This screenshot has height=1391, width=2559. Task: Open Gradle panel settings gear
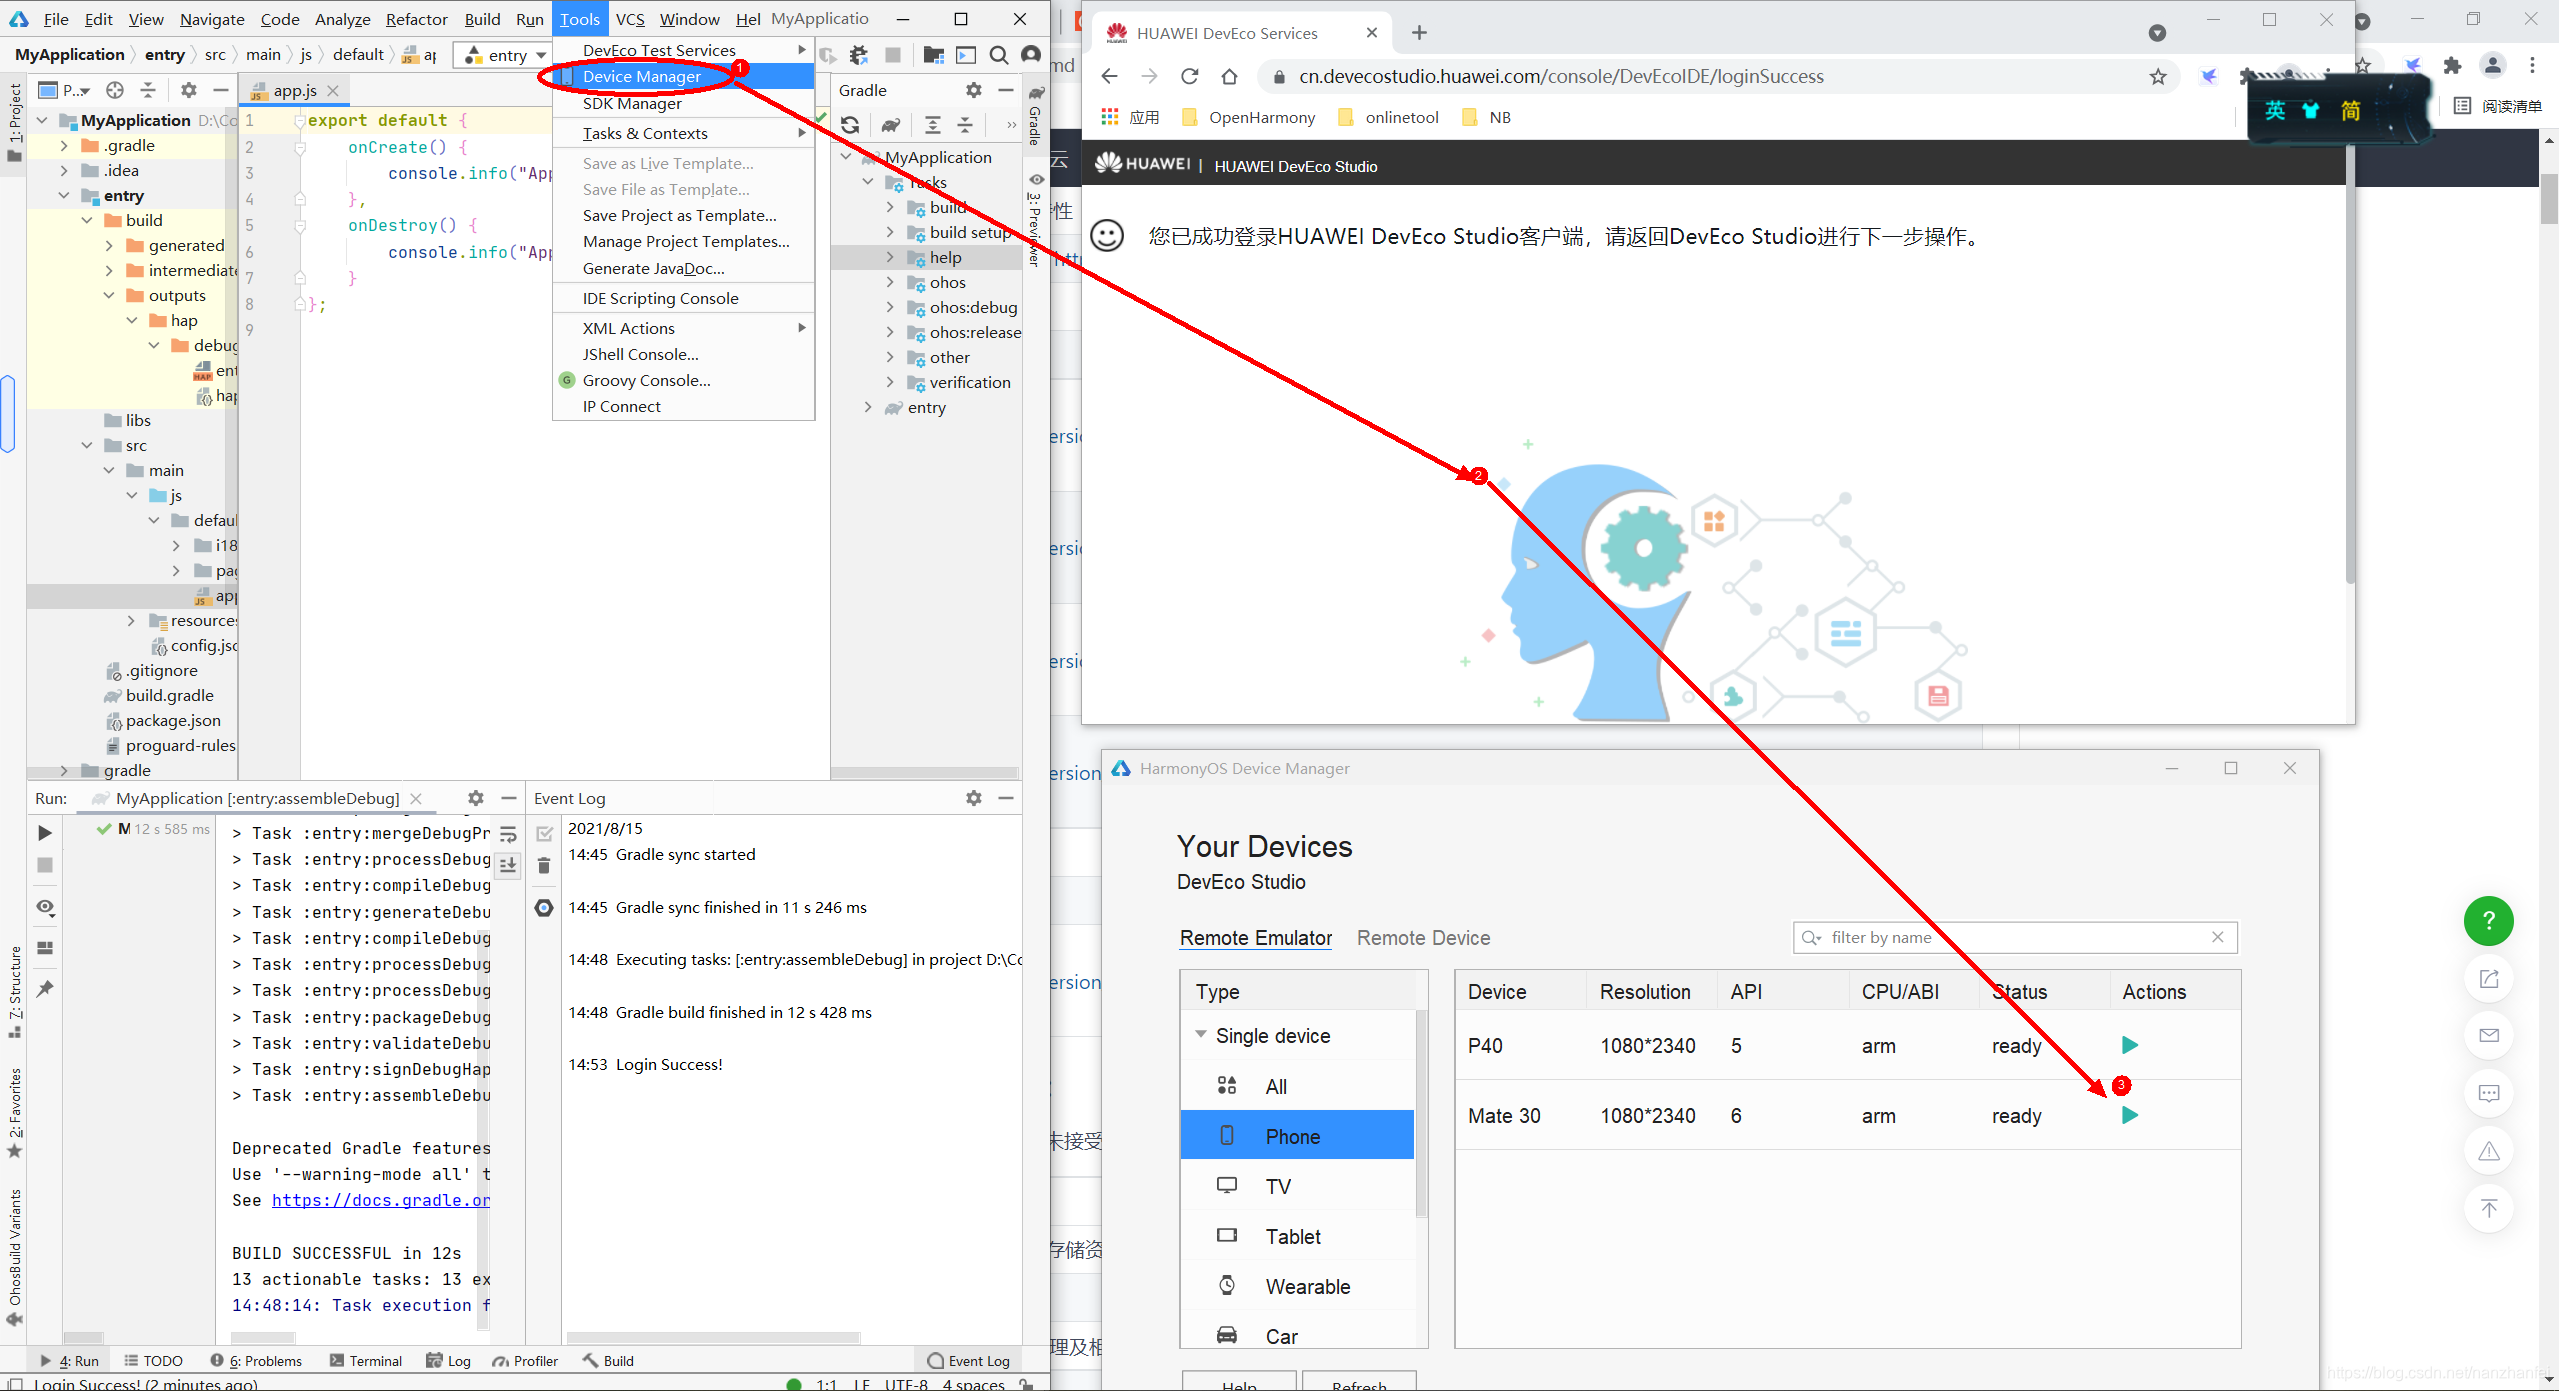(974, 90)
